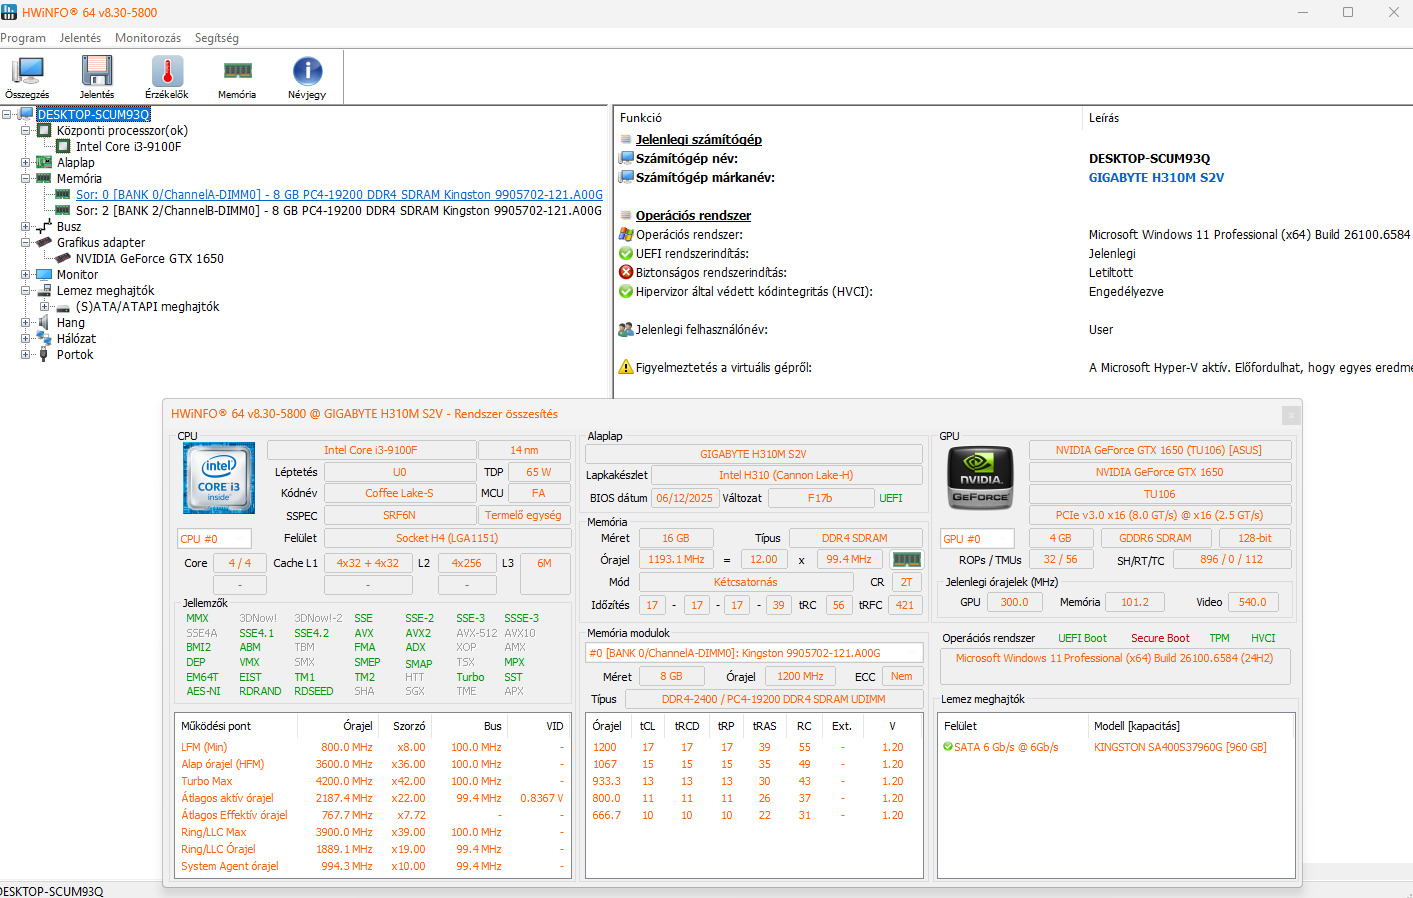The image size is (1413, 898).
Task: Click the NVIDIA GeForce logo image
Action: pos(980,478)
